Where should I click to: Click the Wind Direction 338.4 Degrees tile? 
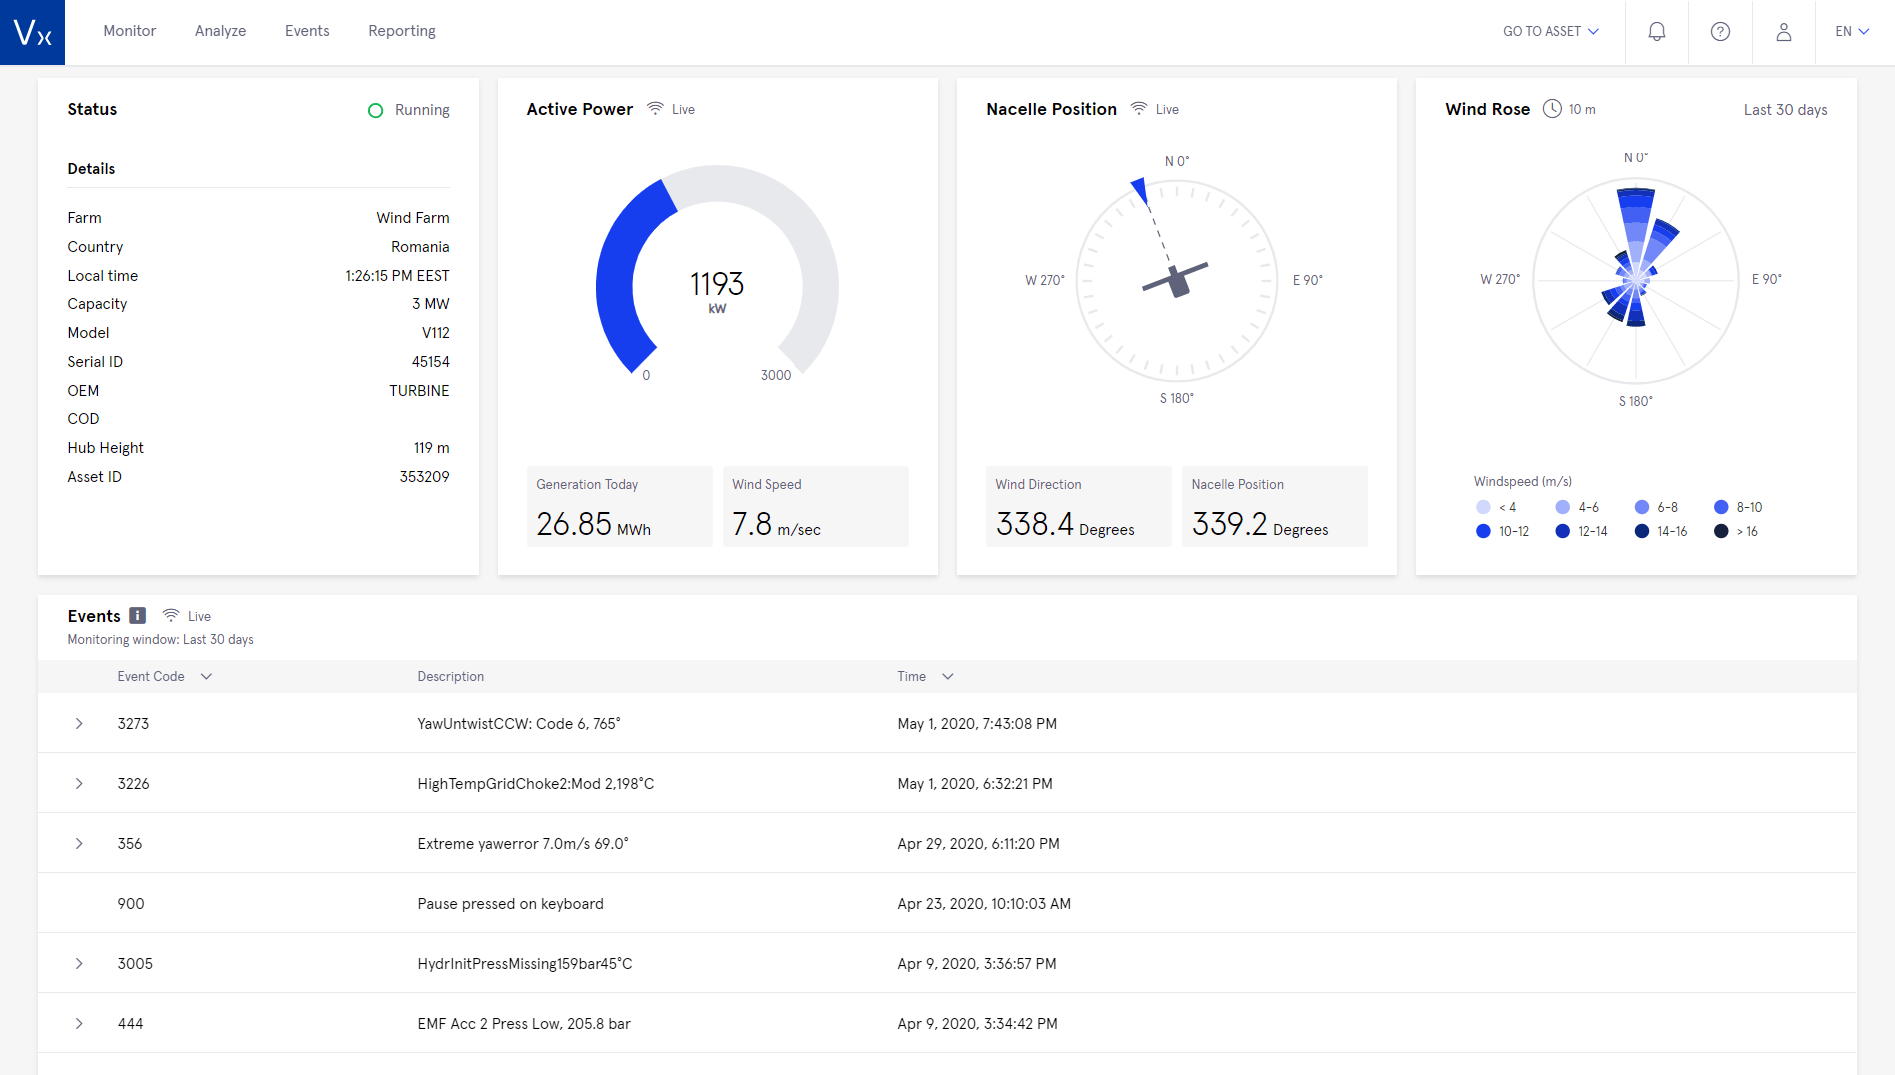[1078, 506]
